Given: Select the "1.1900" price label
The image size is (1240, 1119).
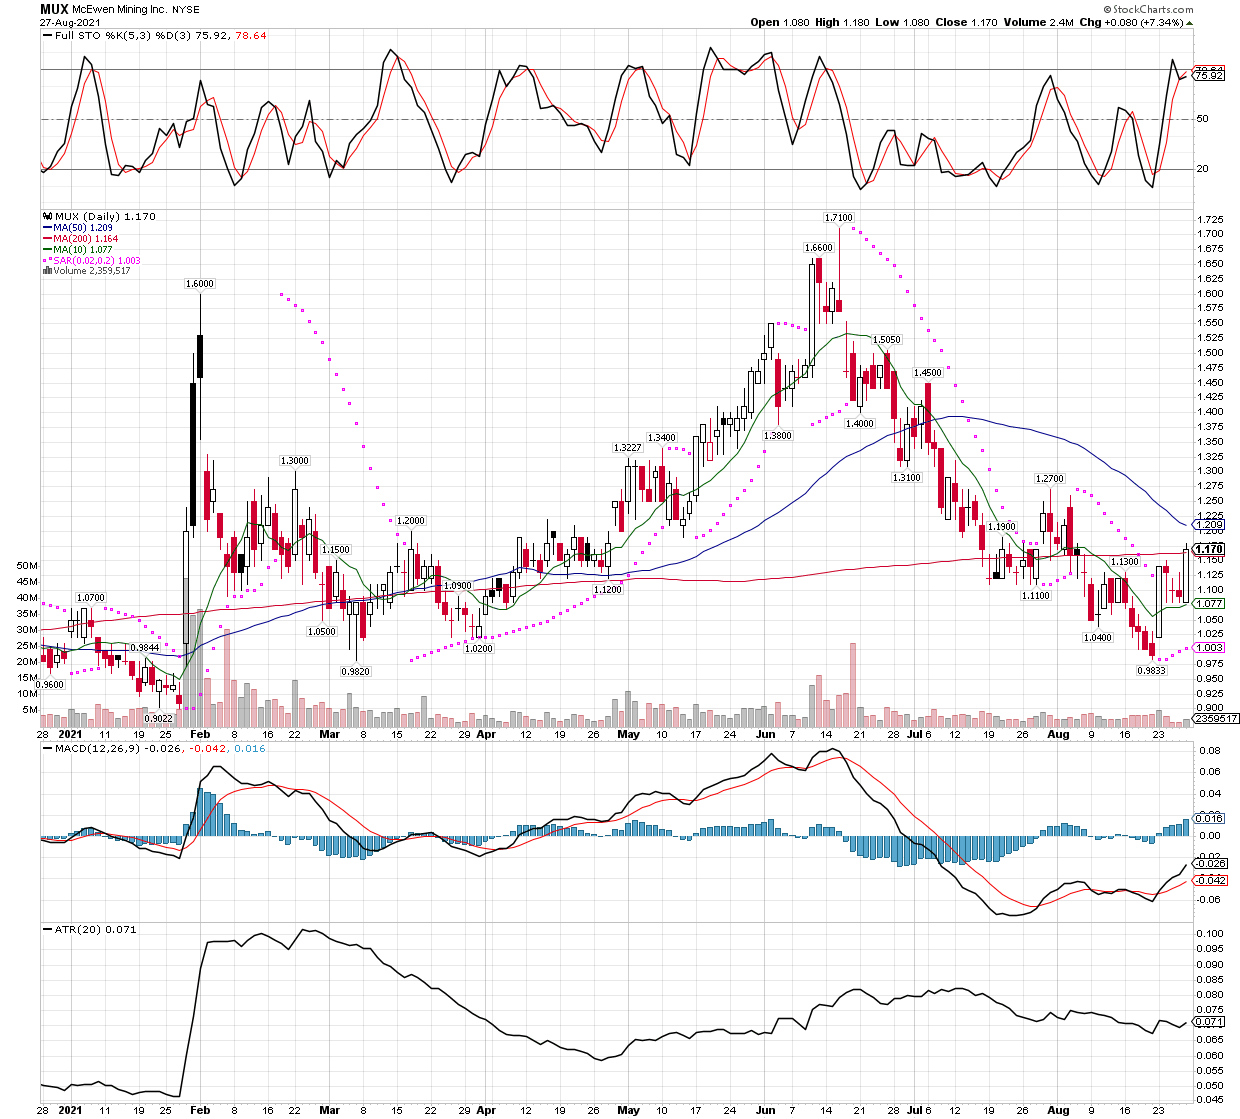Looking at the screenshot, I should tap(1002, 527).
